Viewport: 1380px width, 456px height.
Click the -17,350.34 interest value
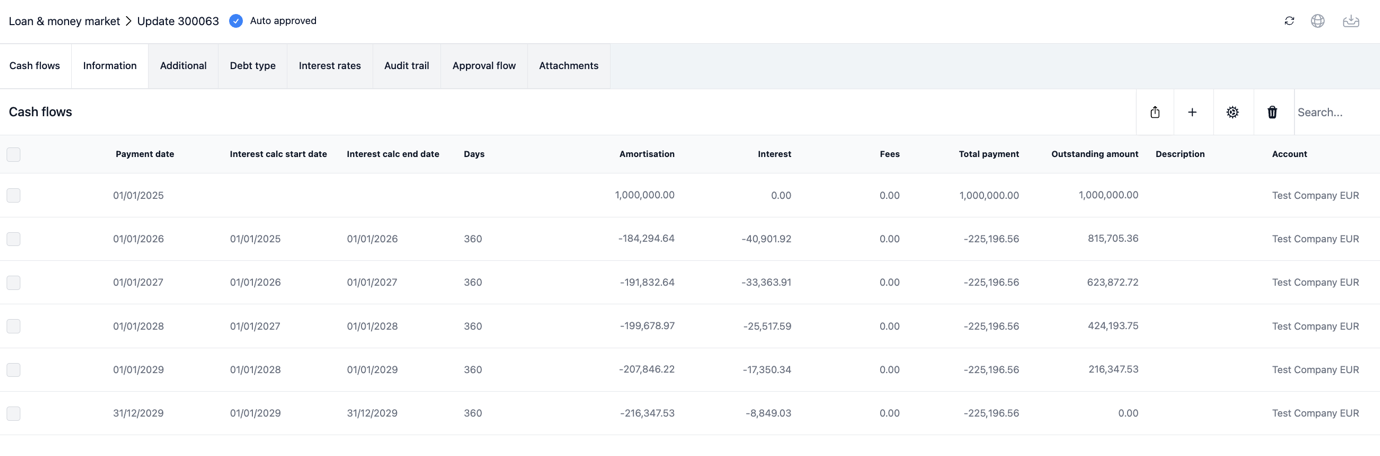pos(767,369)
